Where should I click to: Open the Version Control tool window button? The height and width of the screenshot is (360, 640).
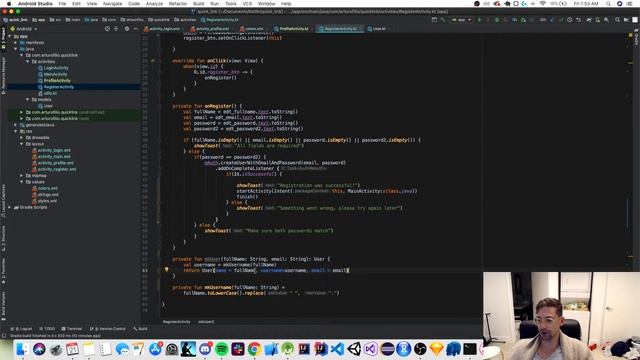[x=108, y=329]
